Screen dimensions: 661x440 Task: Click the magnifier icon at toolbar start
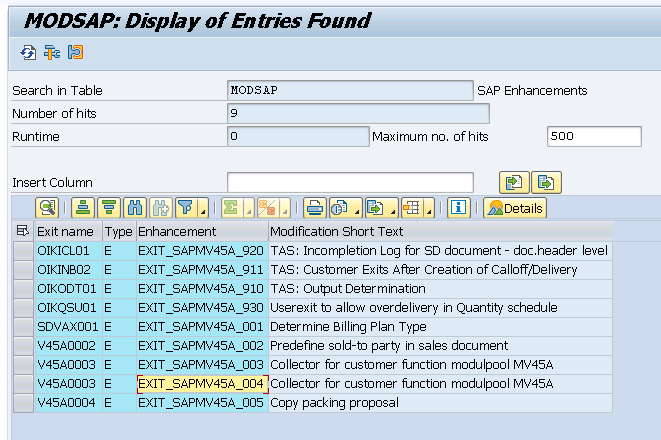tap(46, 208)
